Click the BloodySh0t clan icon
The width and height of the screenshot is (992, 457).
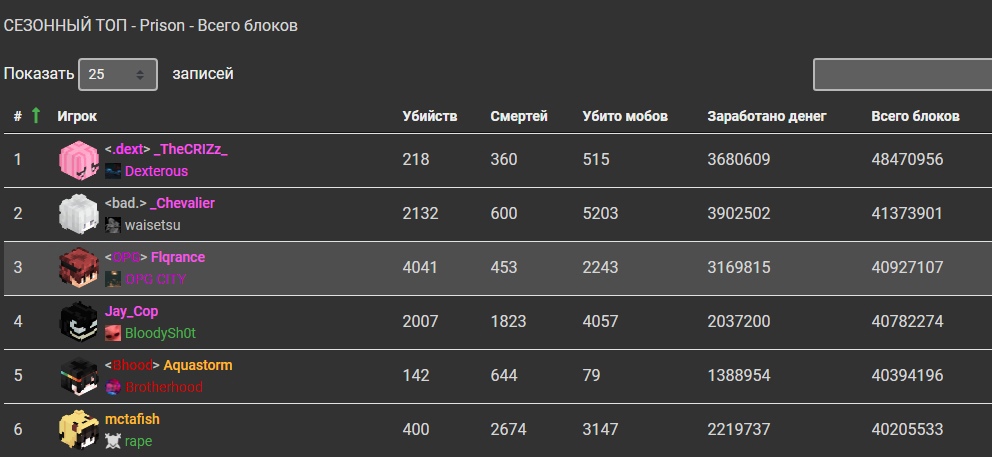click(x=113, y=333)
